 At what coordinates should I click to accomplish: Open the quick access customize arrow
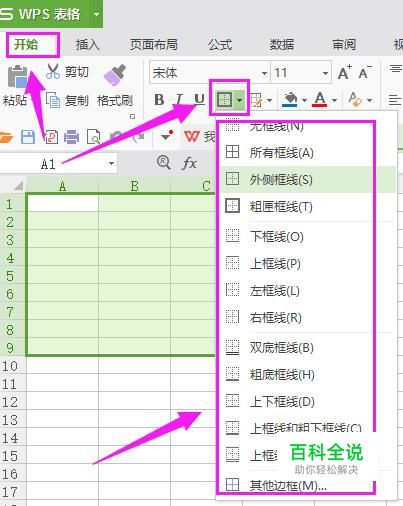(x=167, y=136)
